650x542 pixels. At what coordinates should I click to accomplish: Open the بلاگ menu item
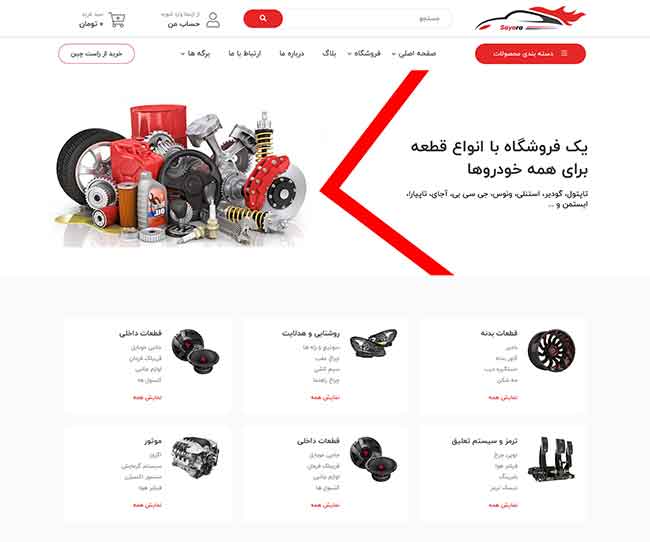(329, 53)
